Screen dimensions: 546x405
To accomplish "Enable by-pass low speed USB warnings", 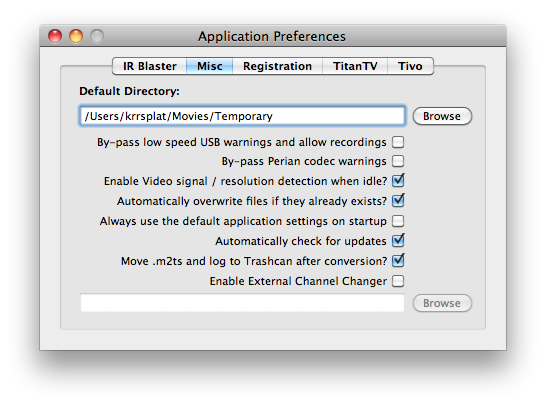I will click(x=398, y=142).
